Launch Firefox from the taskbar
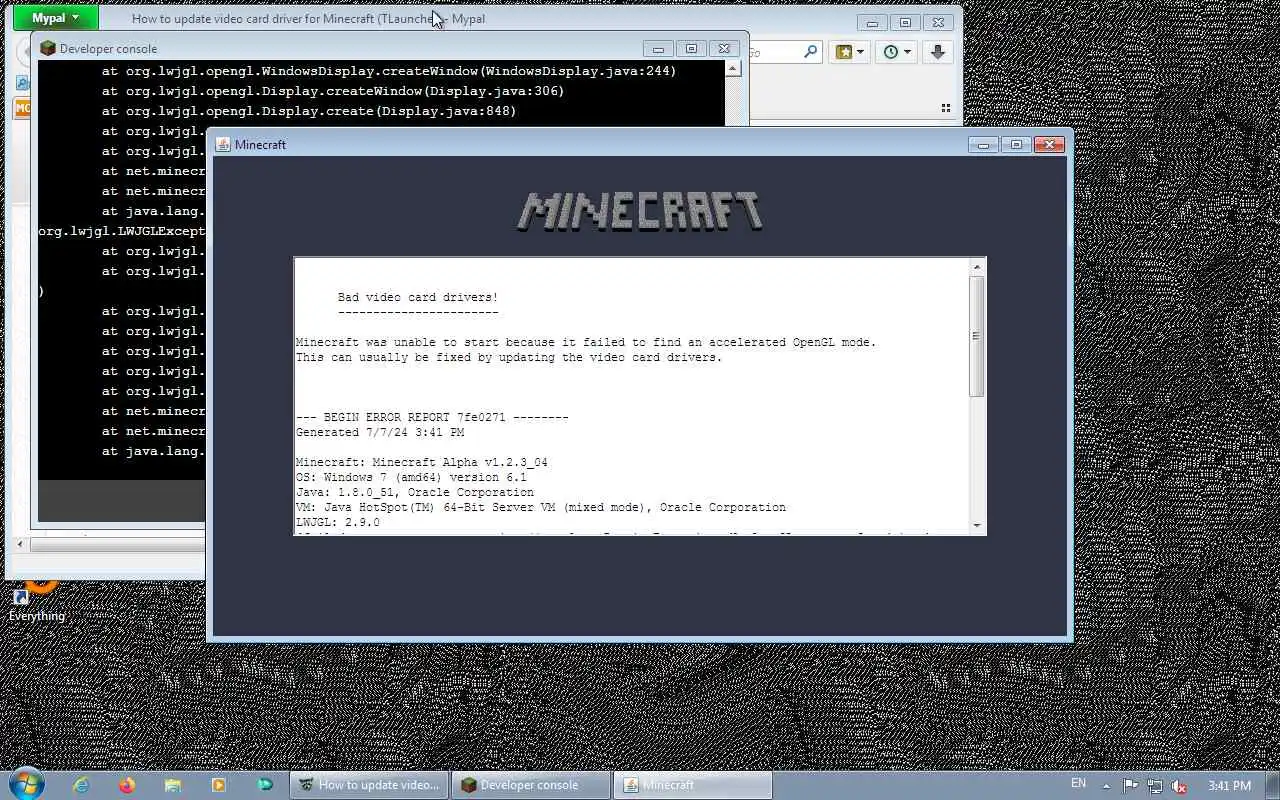This screenshot has height=800, width=1280. tap(127, 785)
